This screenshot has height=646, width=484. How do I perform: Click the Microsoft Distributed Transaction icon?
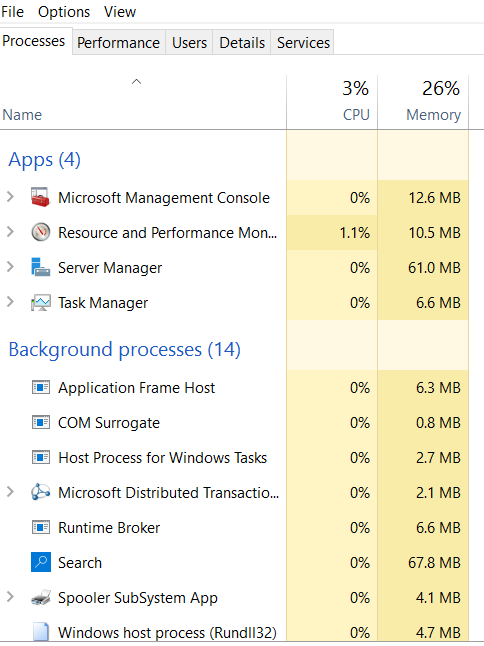pos(40,492)
